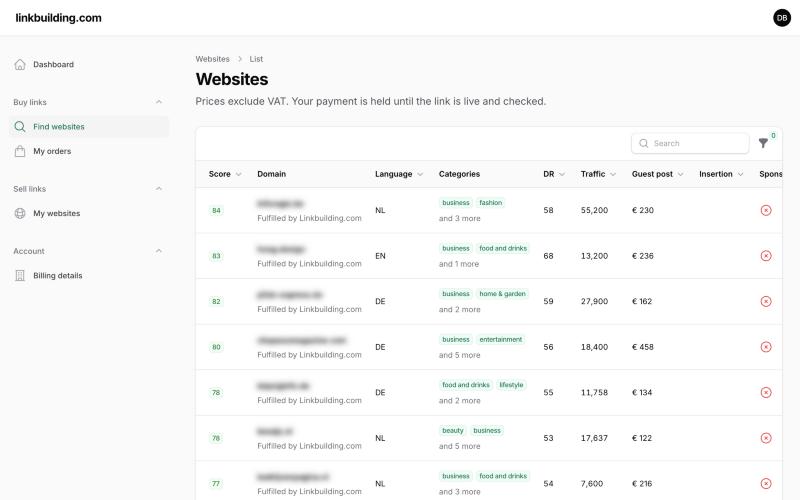Open the DB user avatar menu
800x500 pixels.
pos(782,18)
